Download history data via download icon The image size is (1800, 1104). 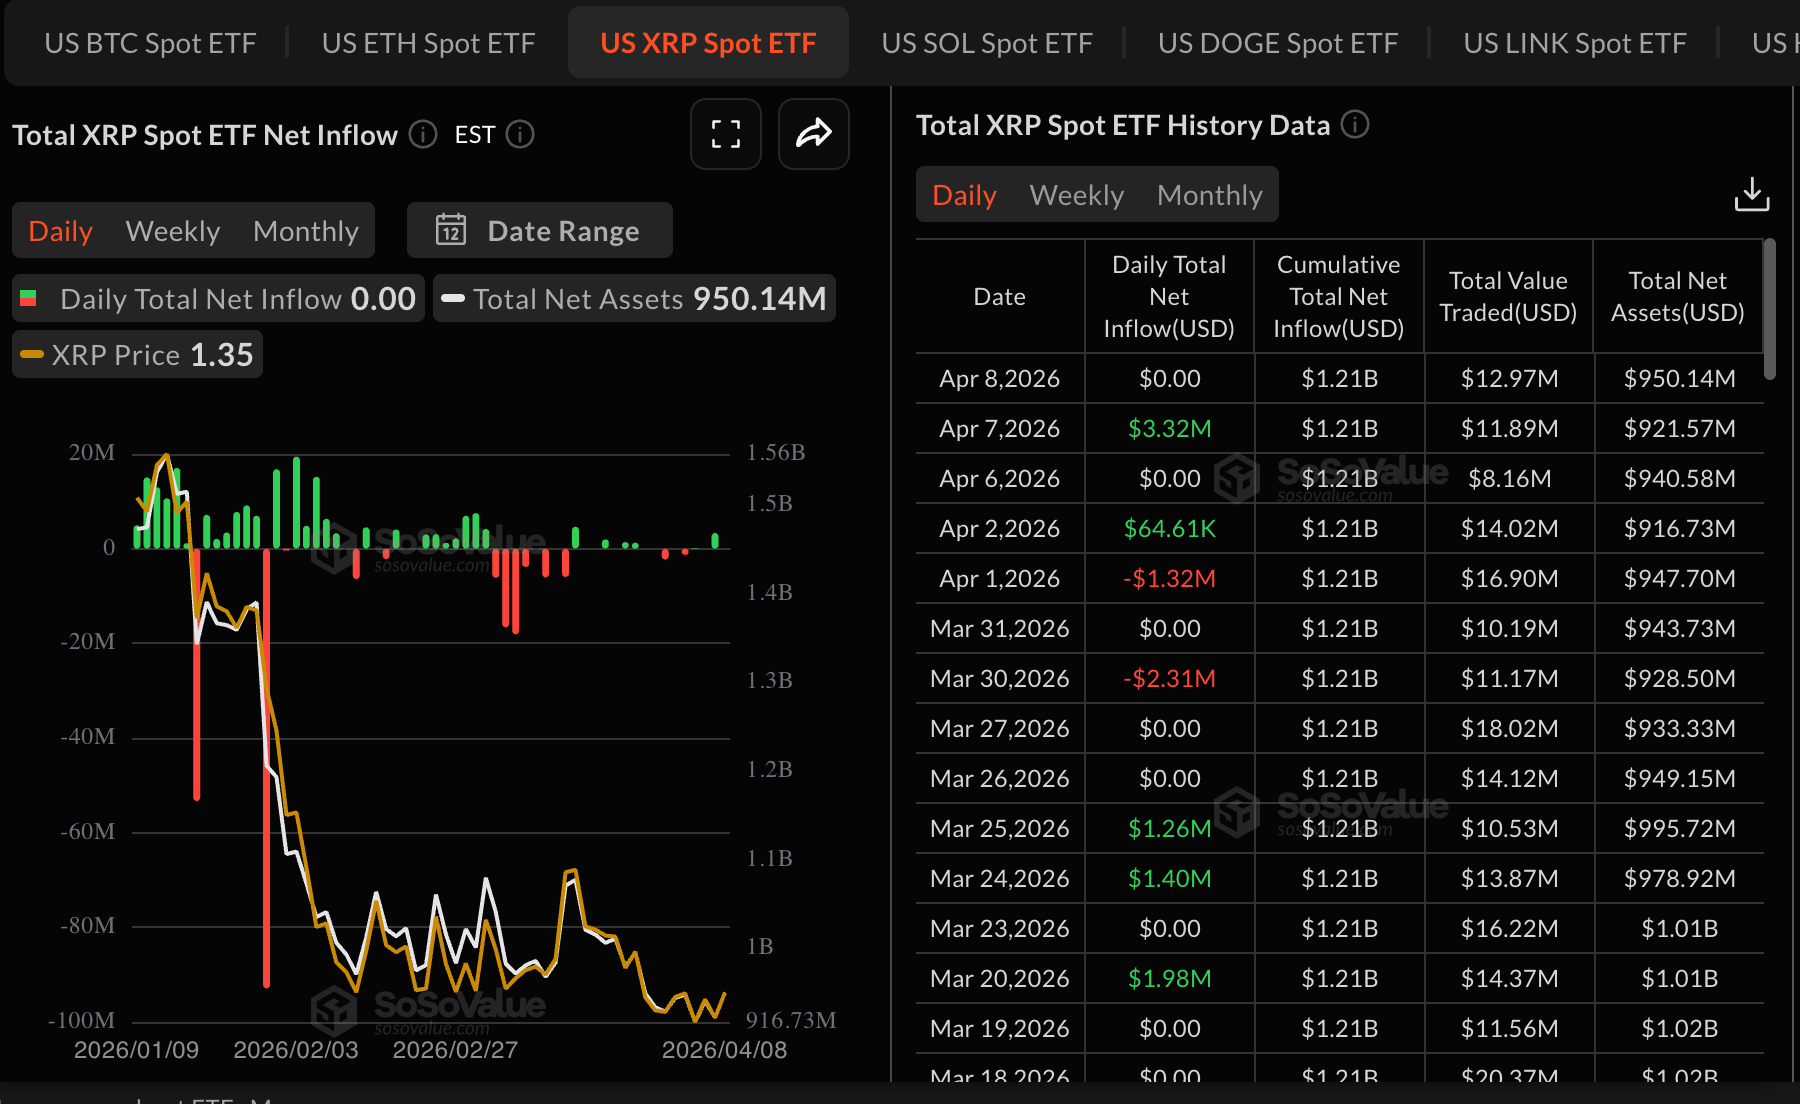[x=1751, y=194]
